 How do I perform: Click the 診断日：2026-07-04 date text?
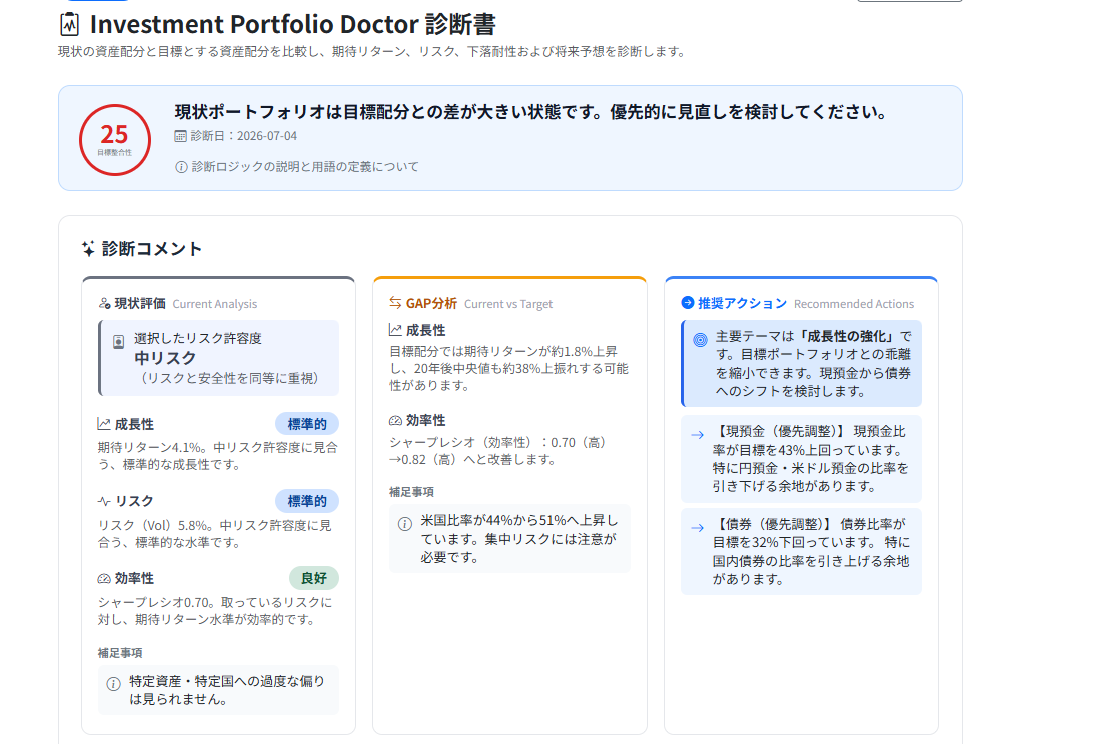243,136
